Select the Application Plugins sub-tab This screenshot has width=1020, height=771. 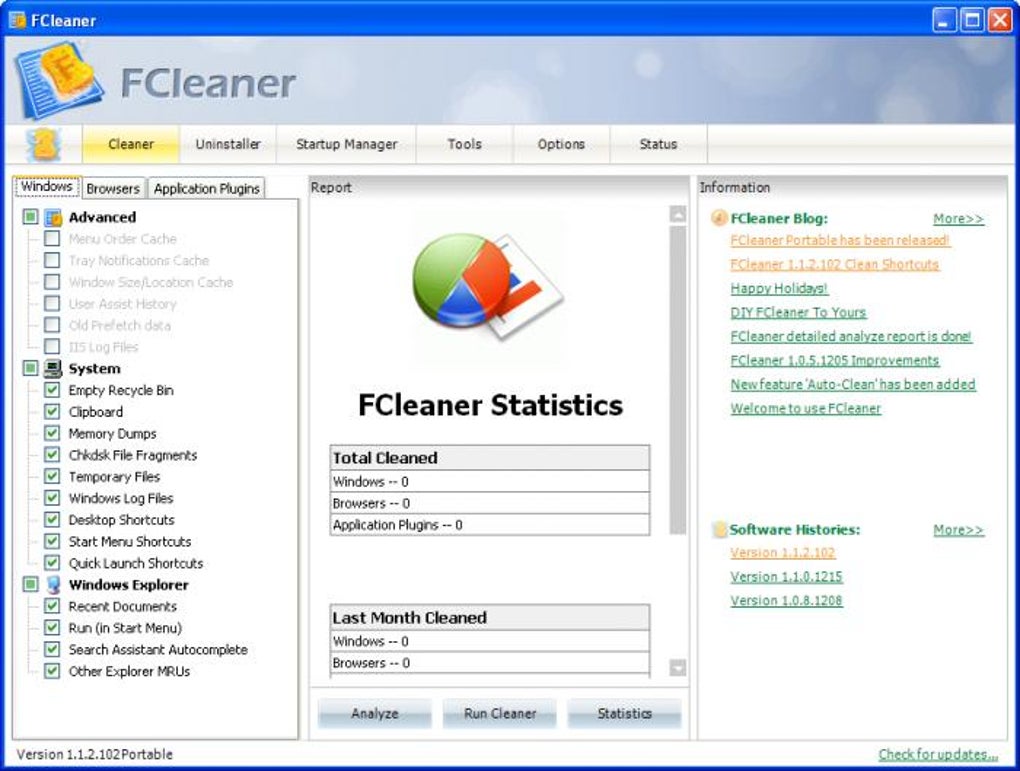(x=206, y=189)
